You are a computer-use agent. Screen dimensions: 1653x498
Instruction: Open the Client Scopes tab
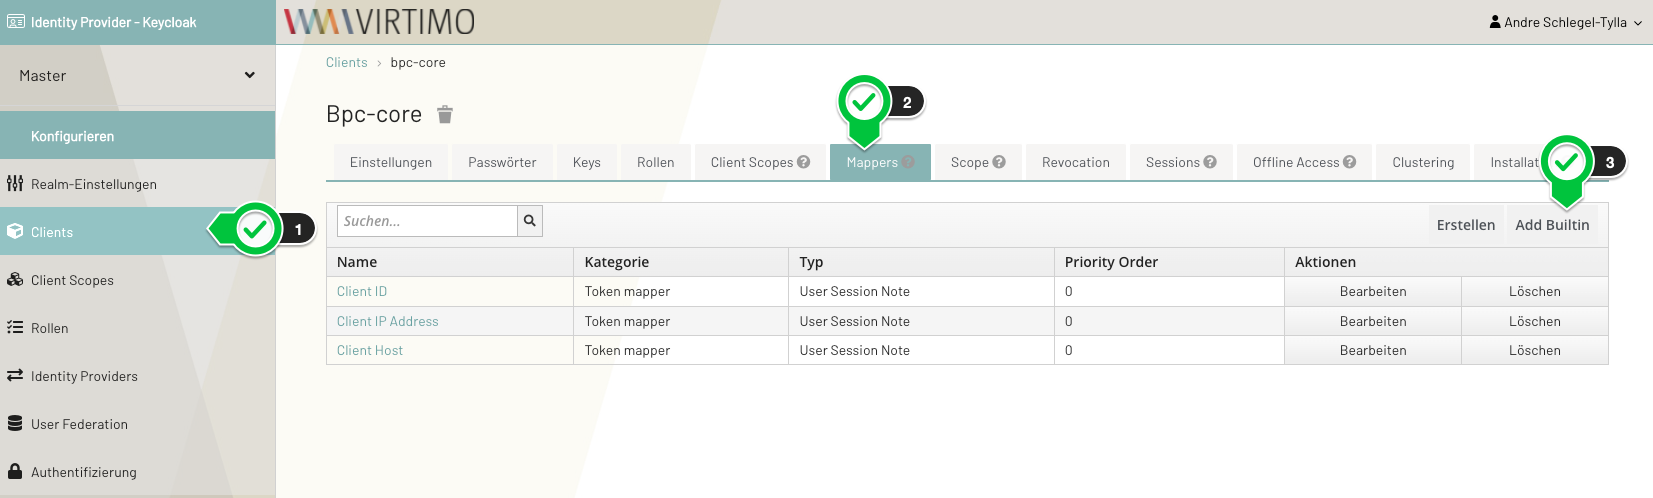[x=760, y=162]
